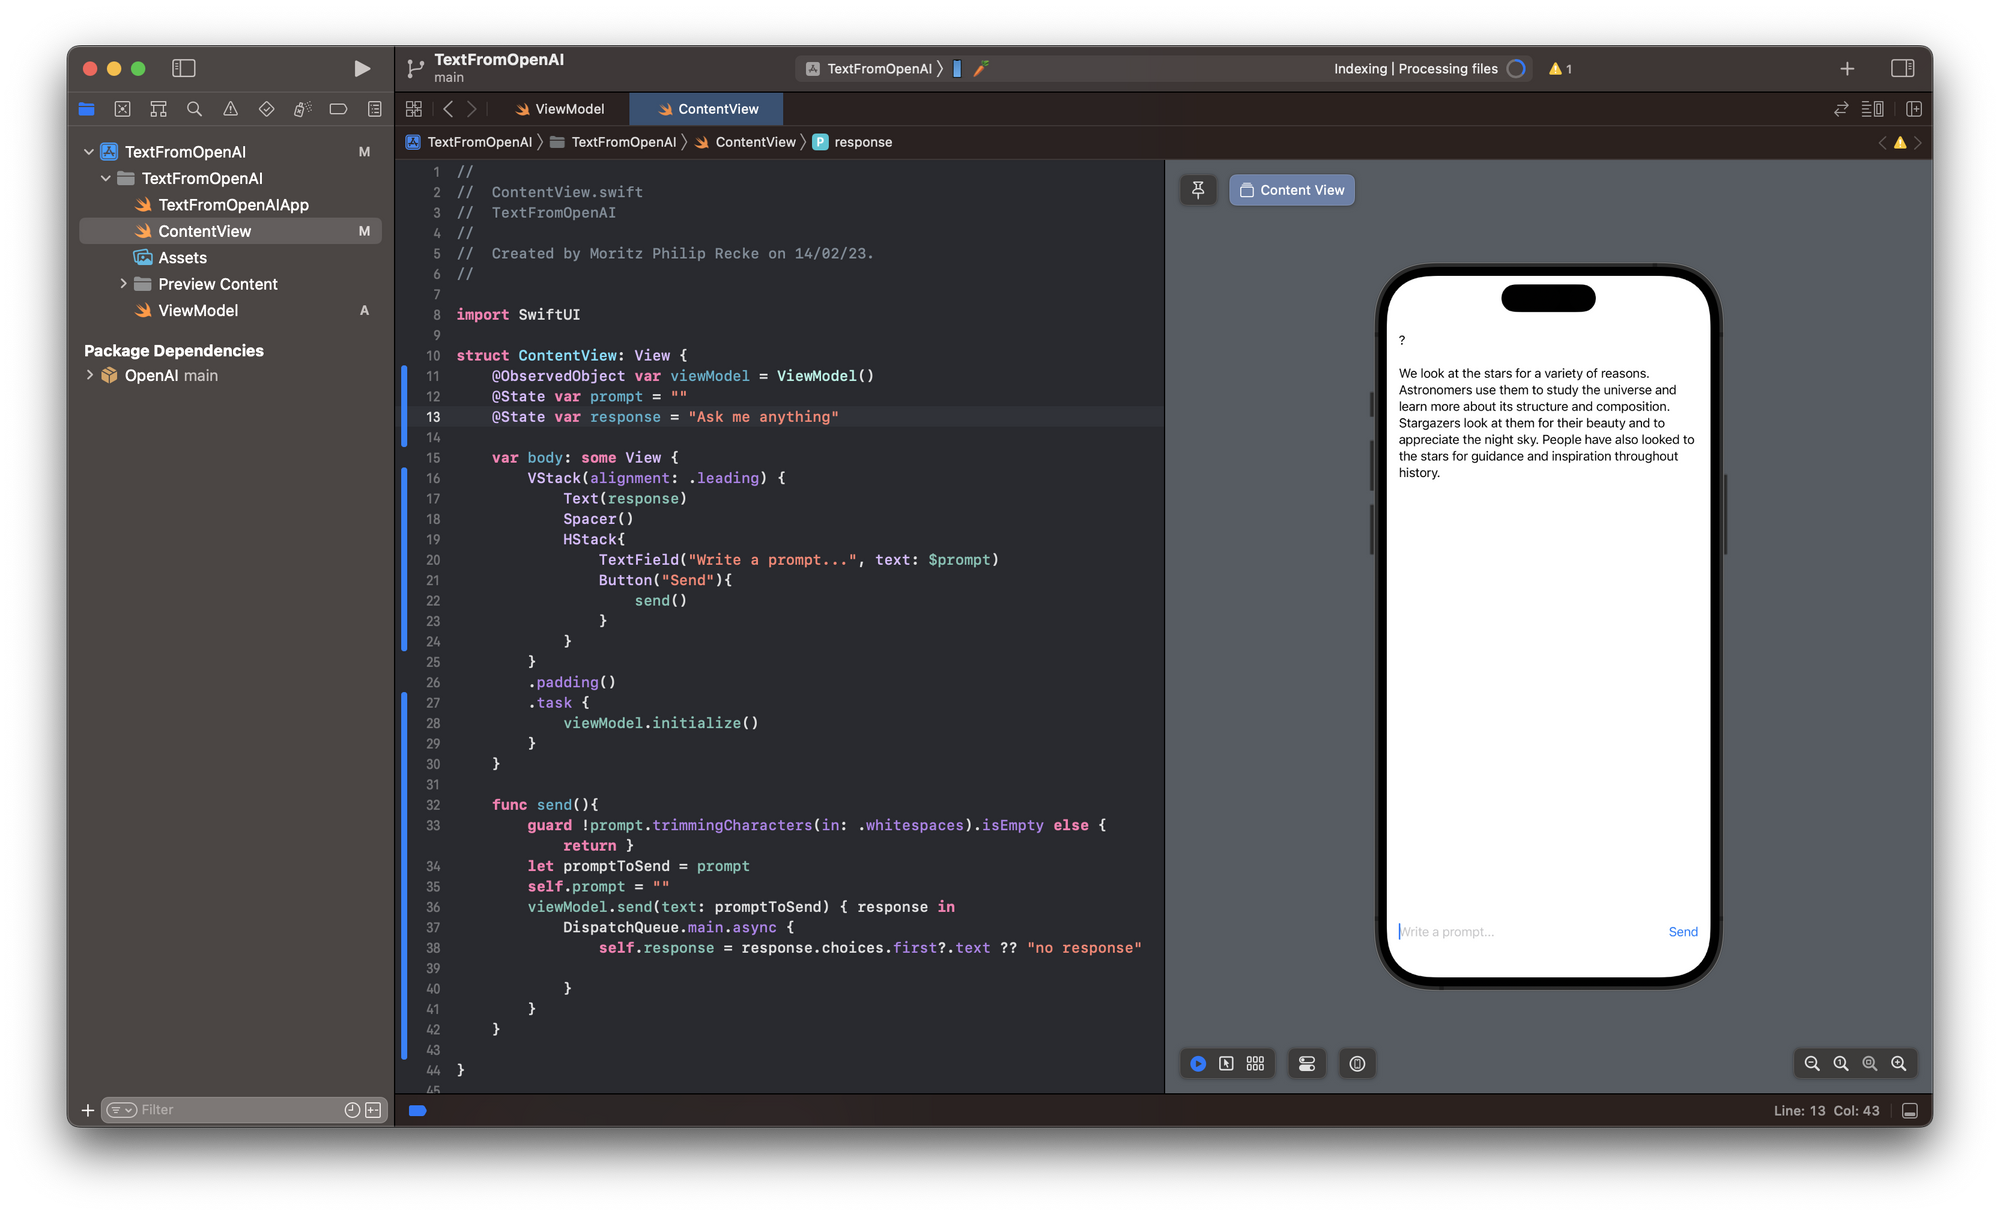Collapse the TextFromOpenAI project root
The width and height of the screenshot is (2000, 1216).
89,152
